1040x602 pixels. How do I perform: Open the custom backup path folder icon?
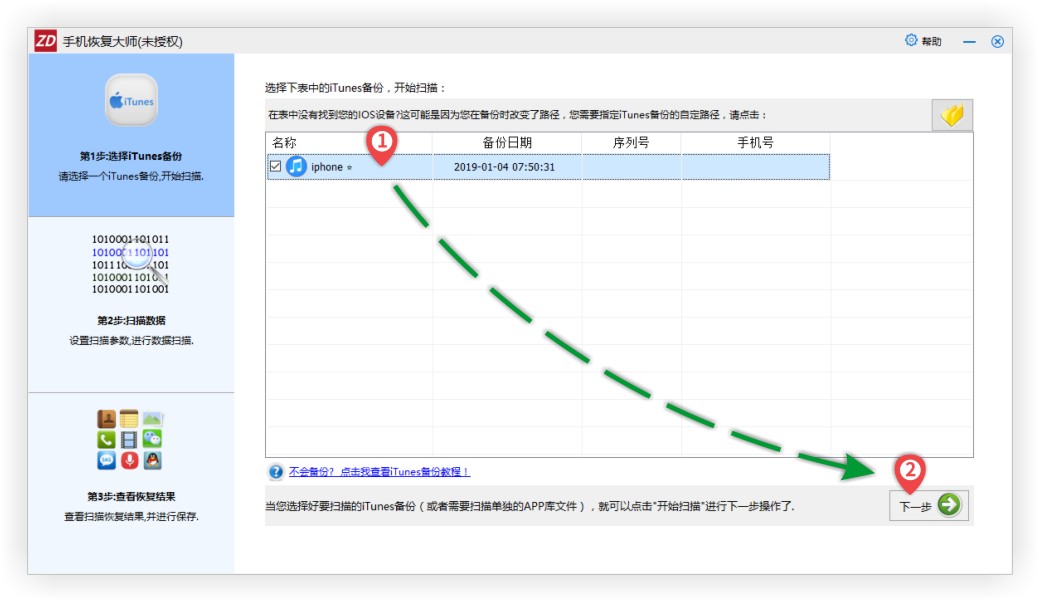tap(952, 115)
